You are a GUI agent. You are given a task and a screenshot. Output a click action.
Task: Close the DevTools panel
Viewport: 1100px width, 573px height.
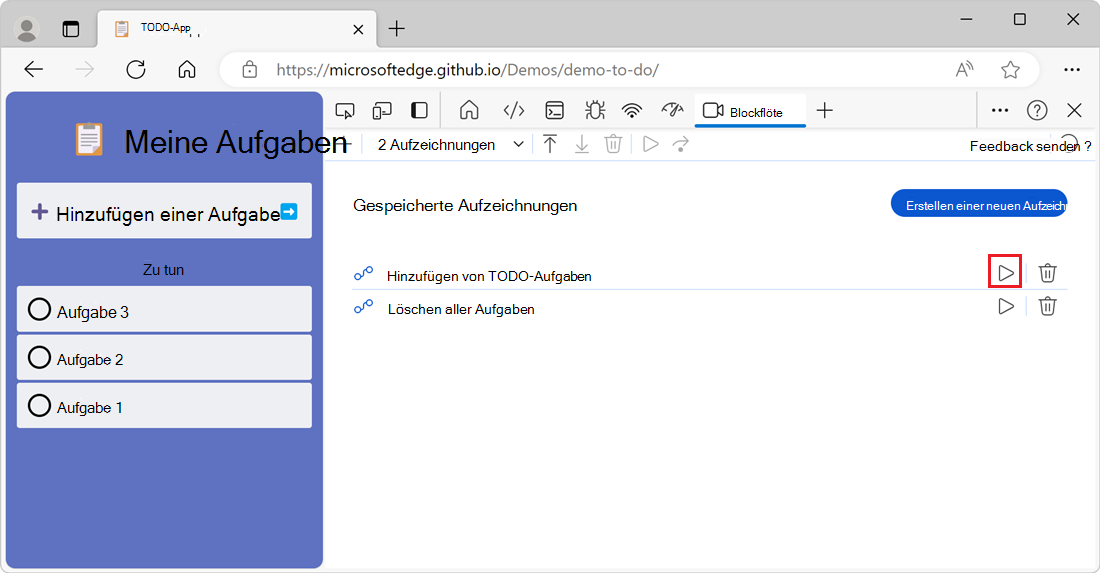(x=1074, y=110)
